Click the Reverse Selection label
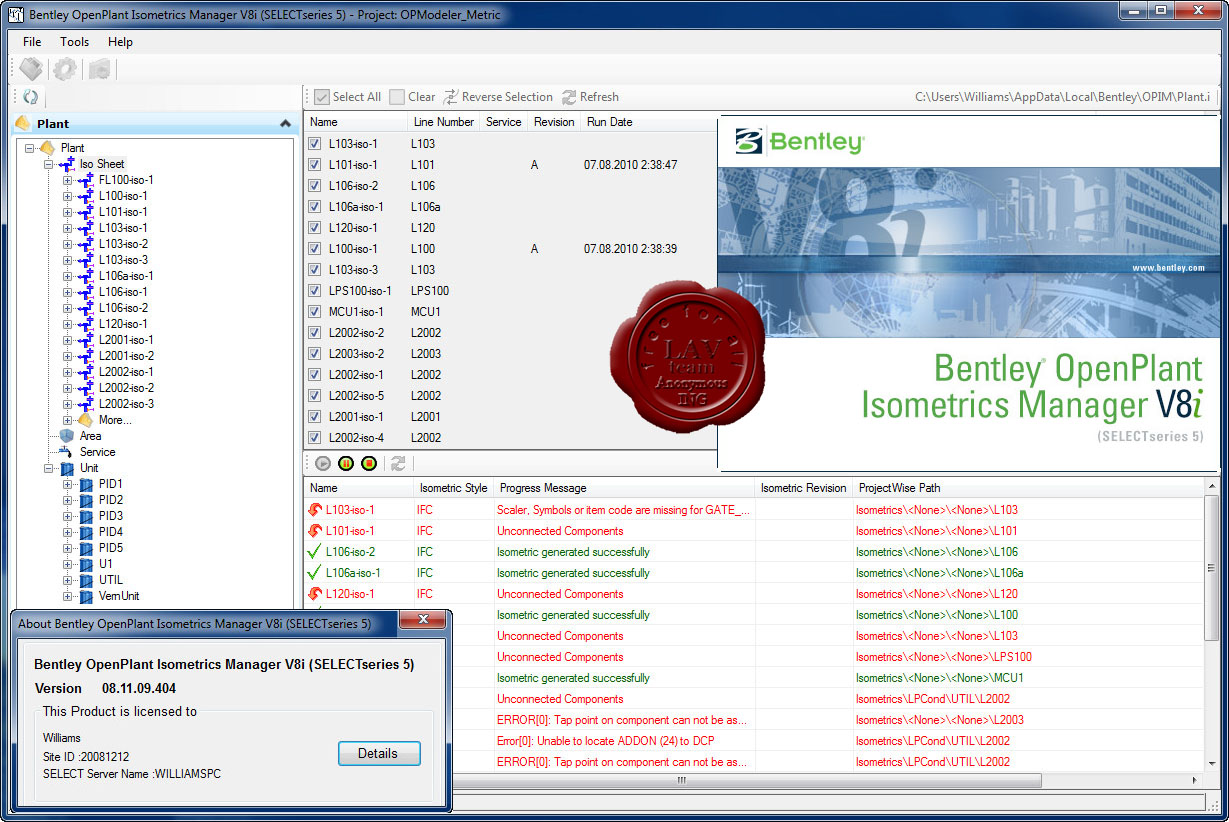This screenshot has width=1229, height=822. [x=507, y=97]
